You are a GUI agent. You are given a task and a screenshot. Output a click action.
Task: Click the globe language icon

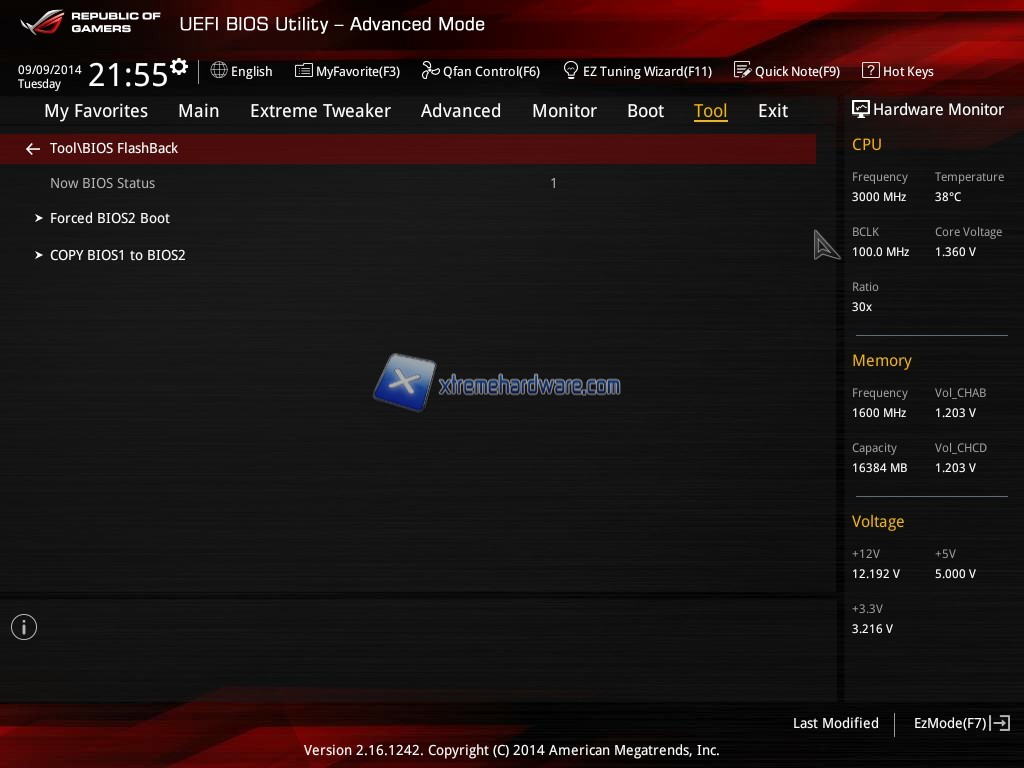[x=219, y=71]
